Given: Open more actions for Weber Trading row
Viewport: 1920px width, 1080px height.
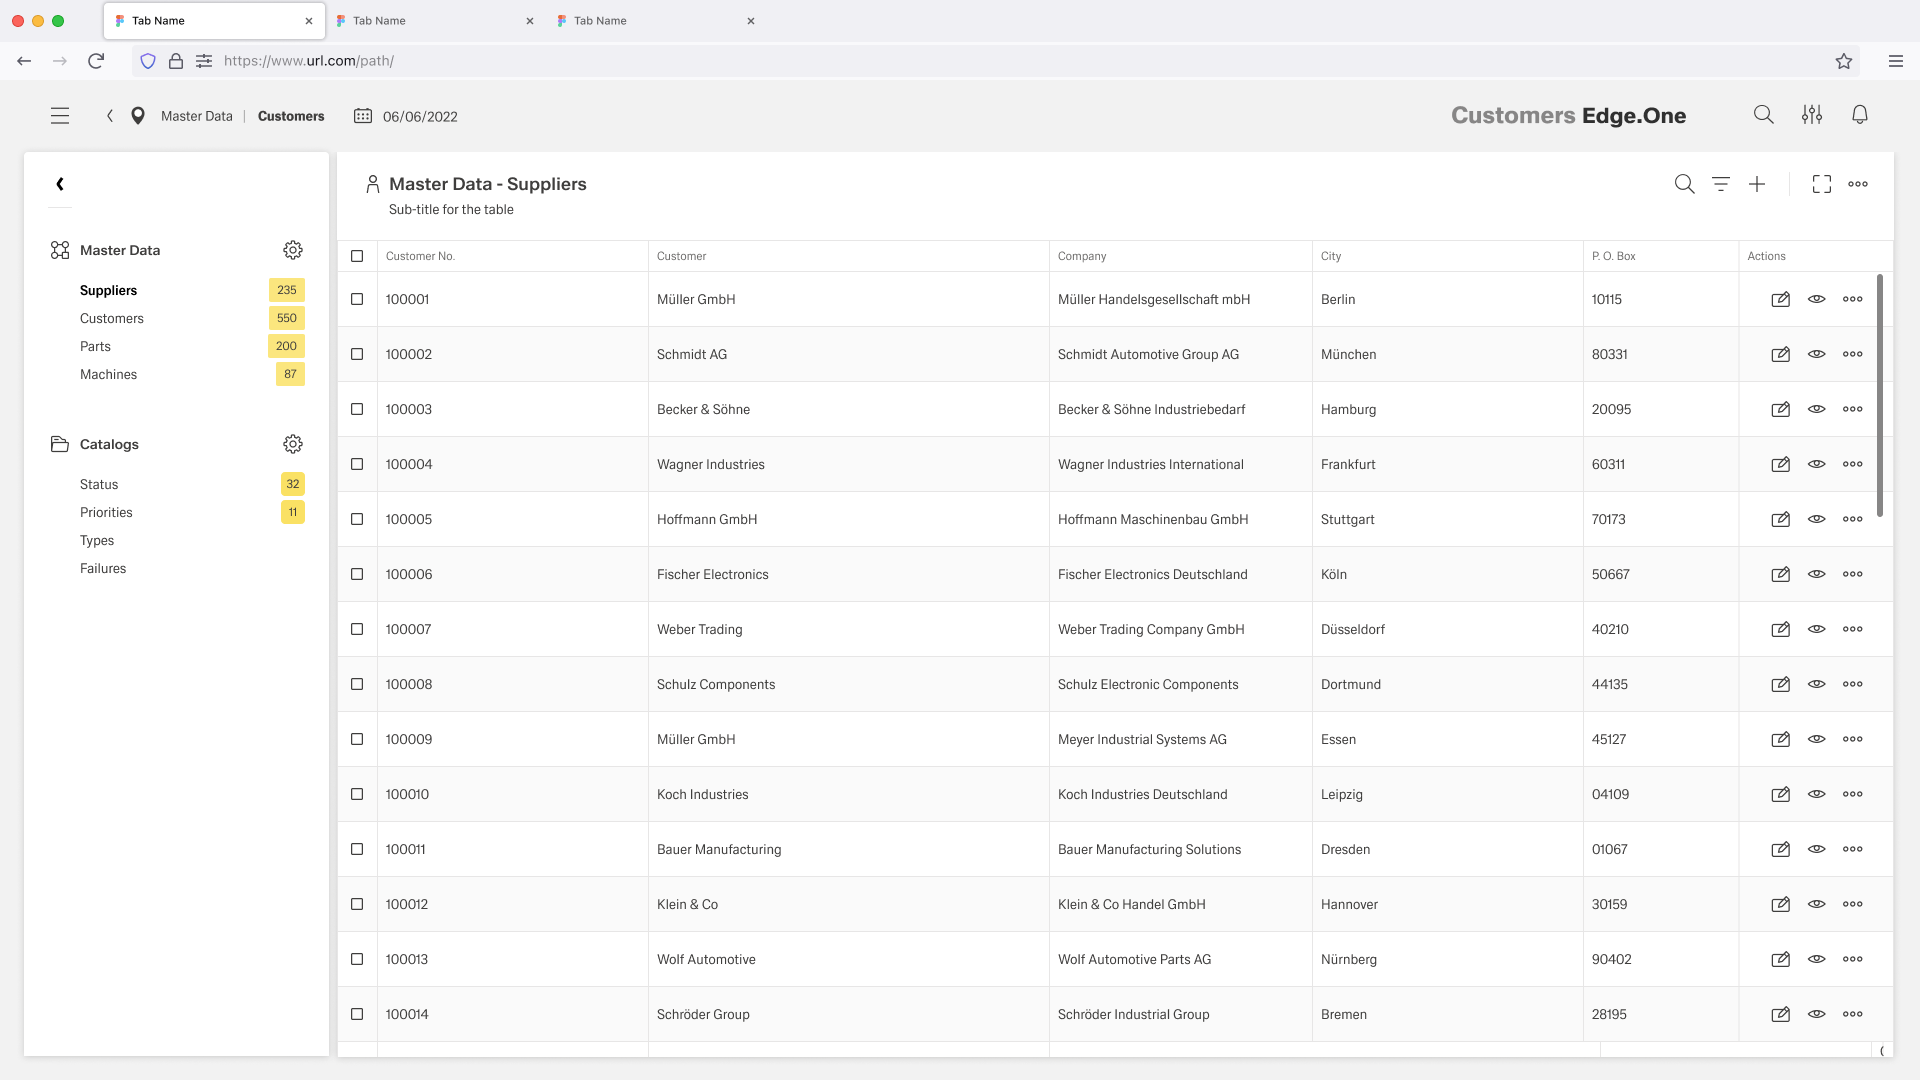Looking at the screenshot, I should (x=1853, y=629).
